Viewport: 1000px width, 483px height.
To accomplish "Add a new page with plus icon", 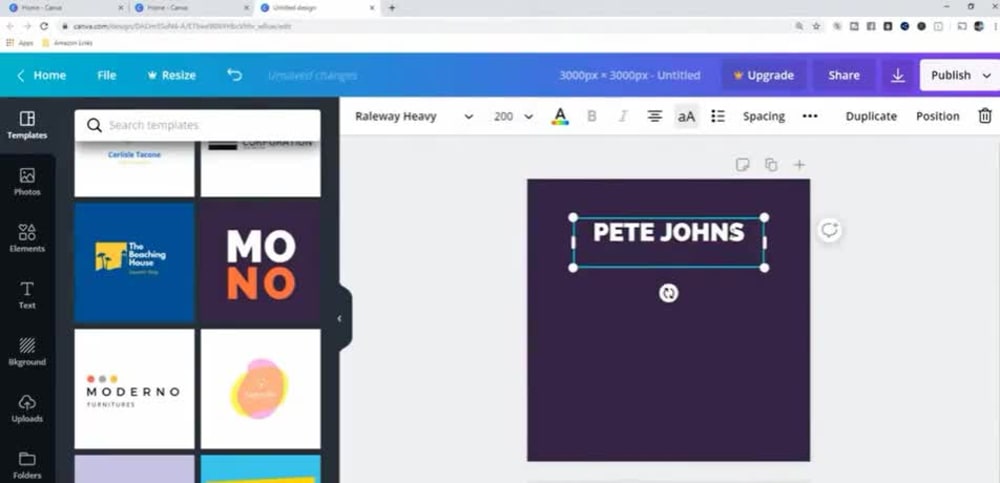I will tap(799, 165).
